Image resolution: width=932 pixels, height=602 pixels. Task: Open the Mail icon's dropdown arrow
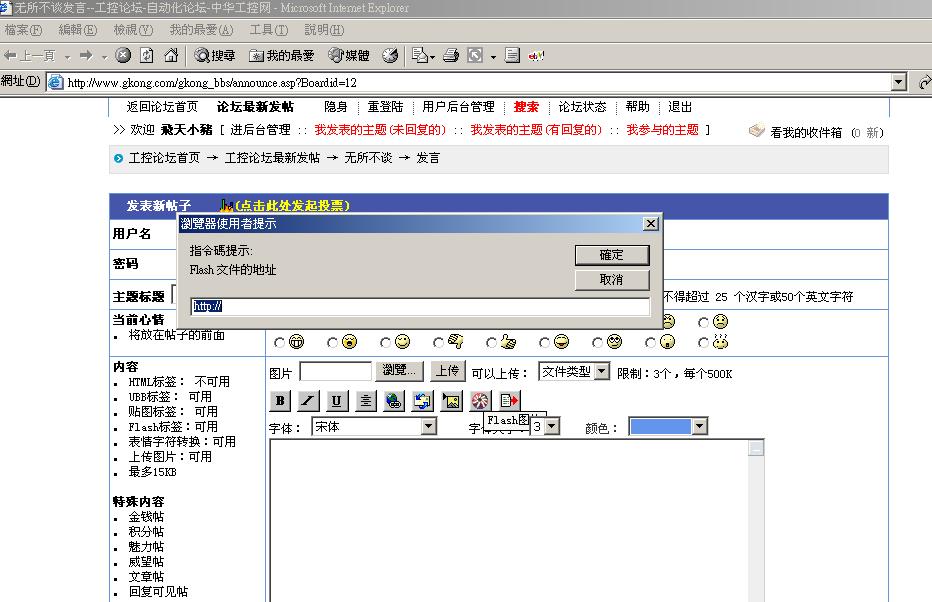[432, 57]
